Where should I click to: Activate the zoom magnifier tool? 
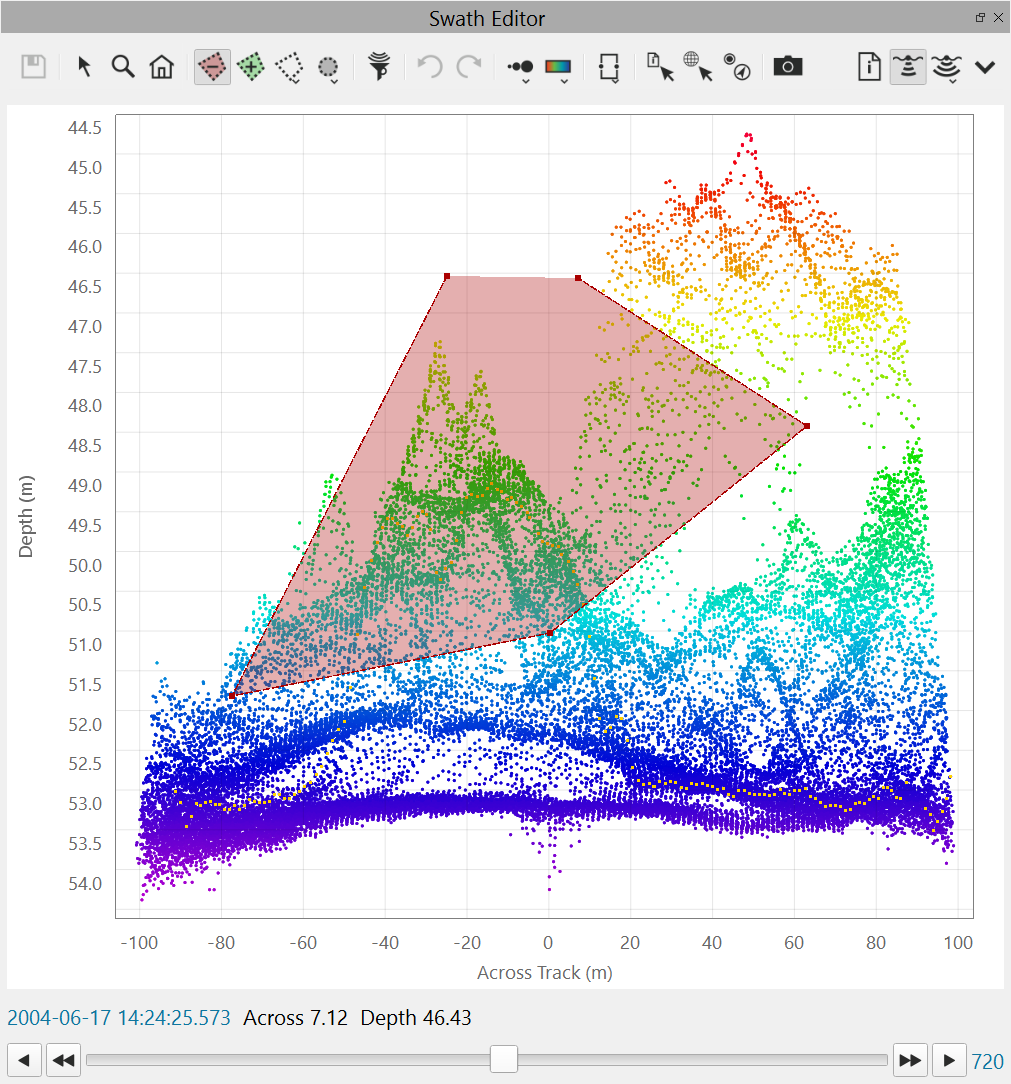pyautogui.click(x=122, y=66)
